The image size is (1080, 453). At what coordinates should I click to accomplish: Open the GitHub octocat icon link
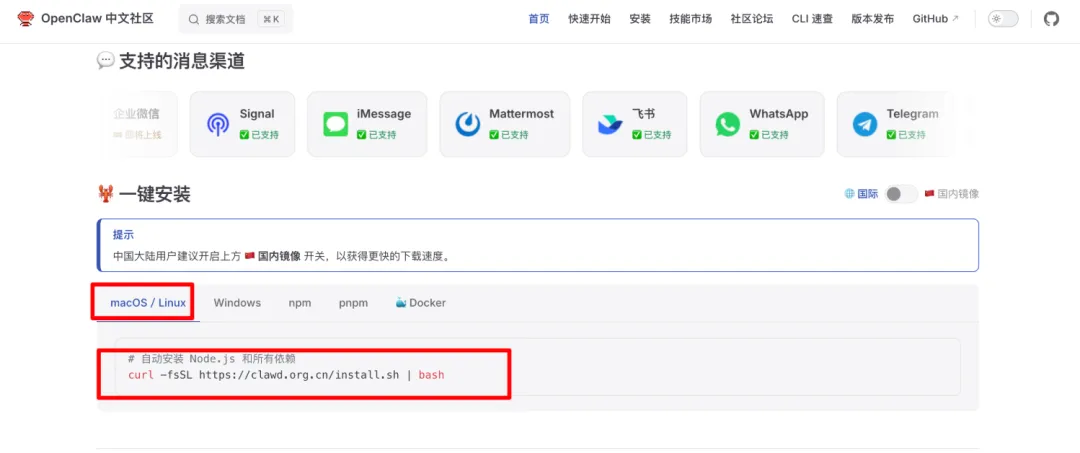1051,19
